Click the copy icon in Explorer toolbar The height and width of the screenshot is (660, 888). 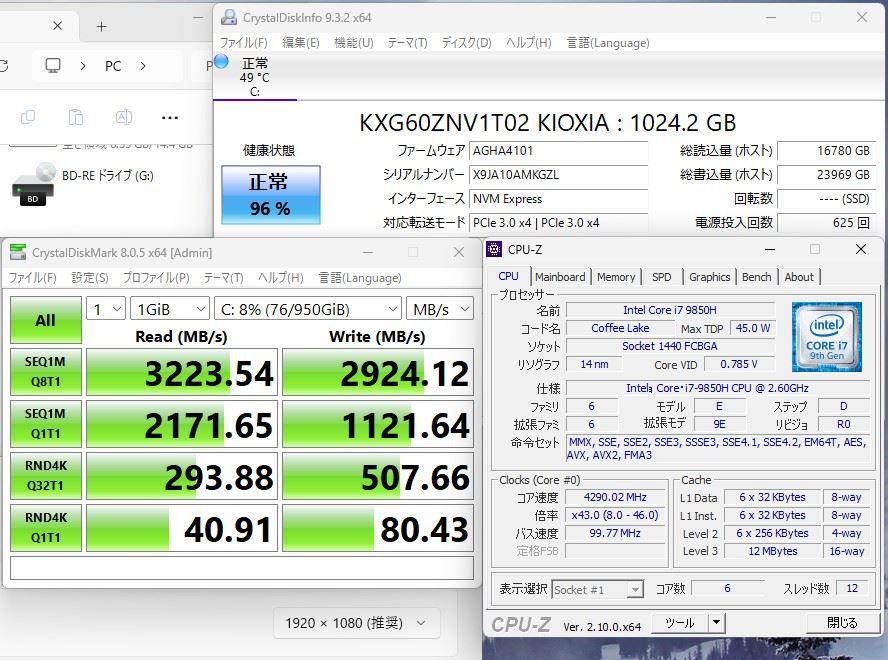[28, 117]
